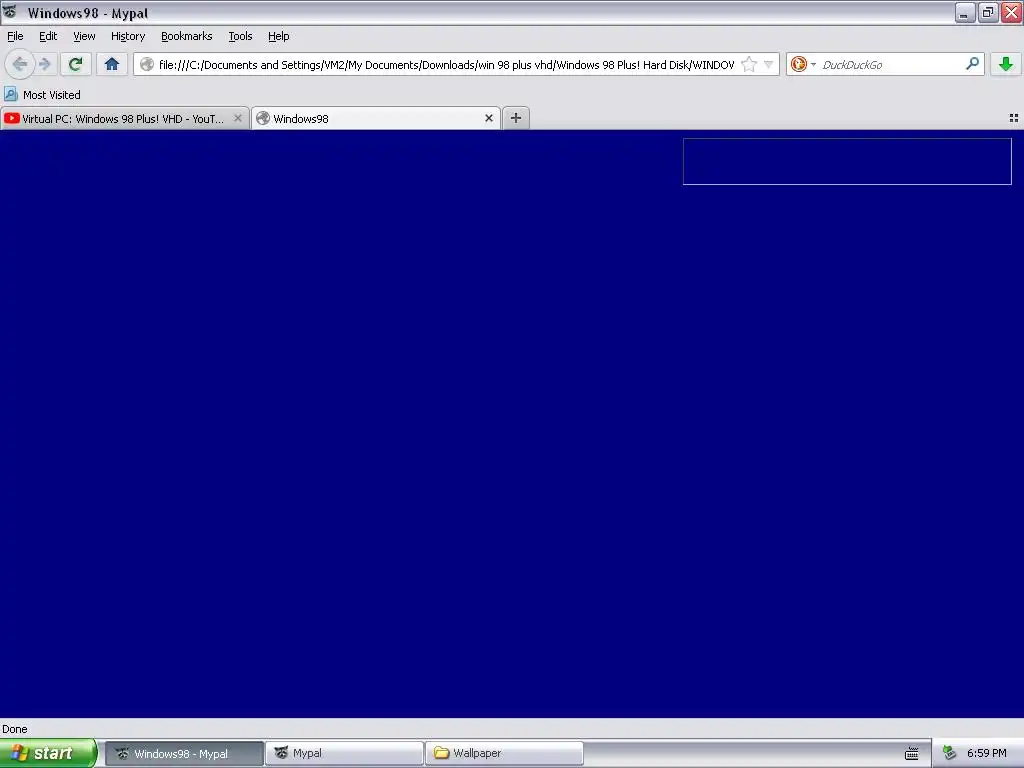Image resolution: width=1024 pixels, height=768 pixels.
Task: Switch to Windows98 - Mypal taskbar button
Action: tap(184, 753)
